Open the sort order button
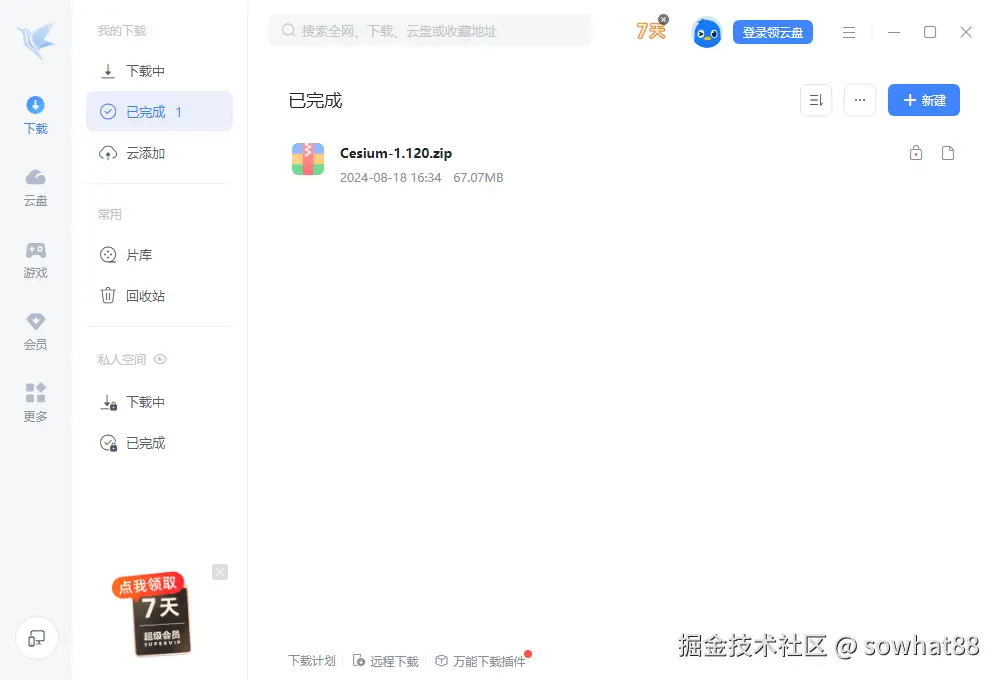This screenshot has height=680, width=1000. pos(816,100)
